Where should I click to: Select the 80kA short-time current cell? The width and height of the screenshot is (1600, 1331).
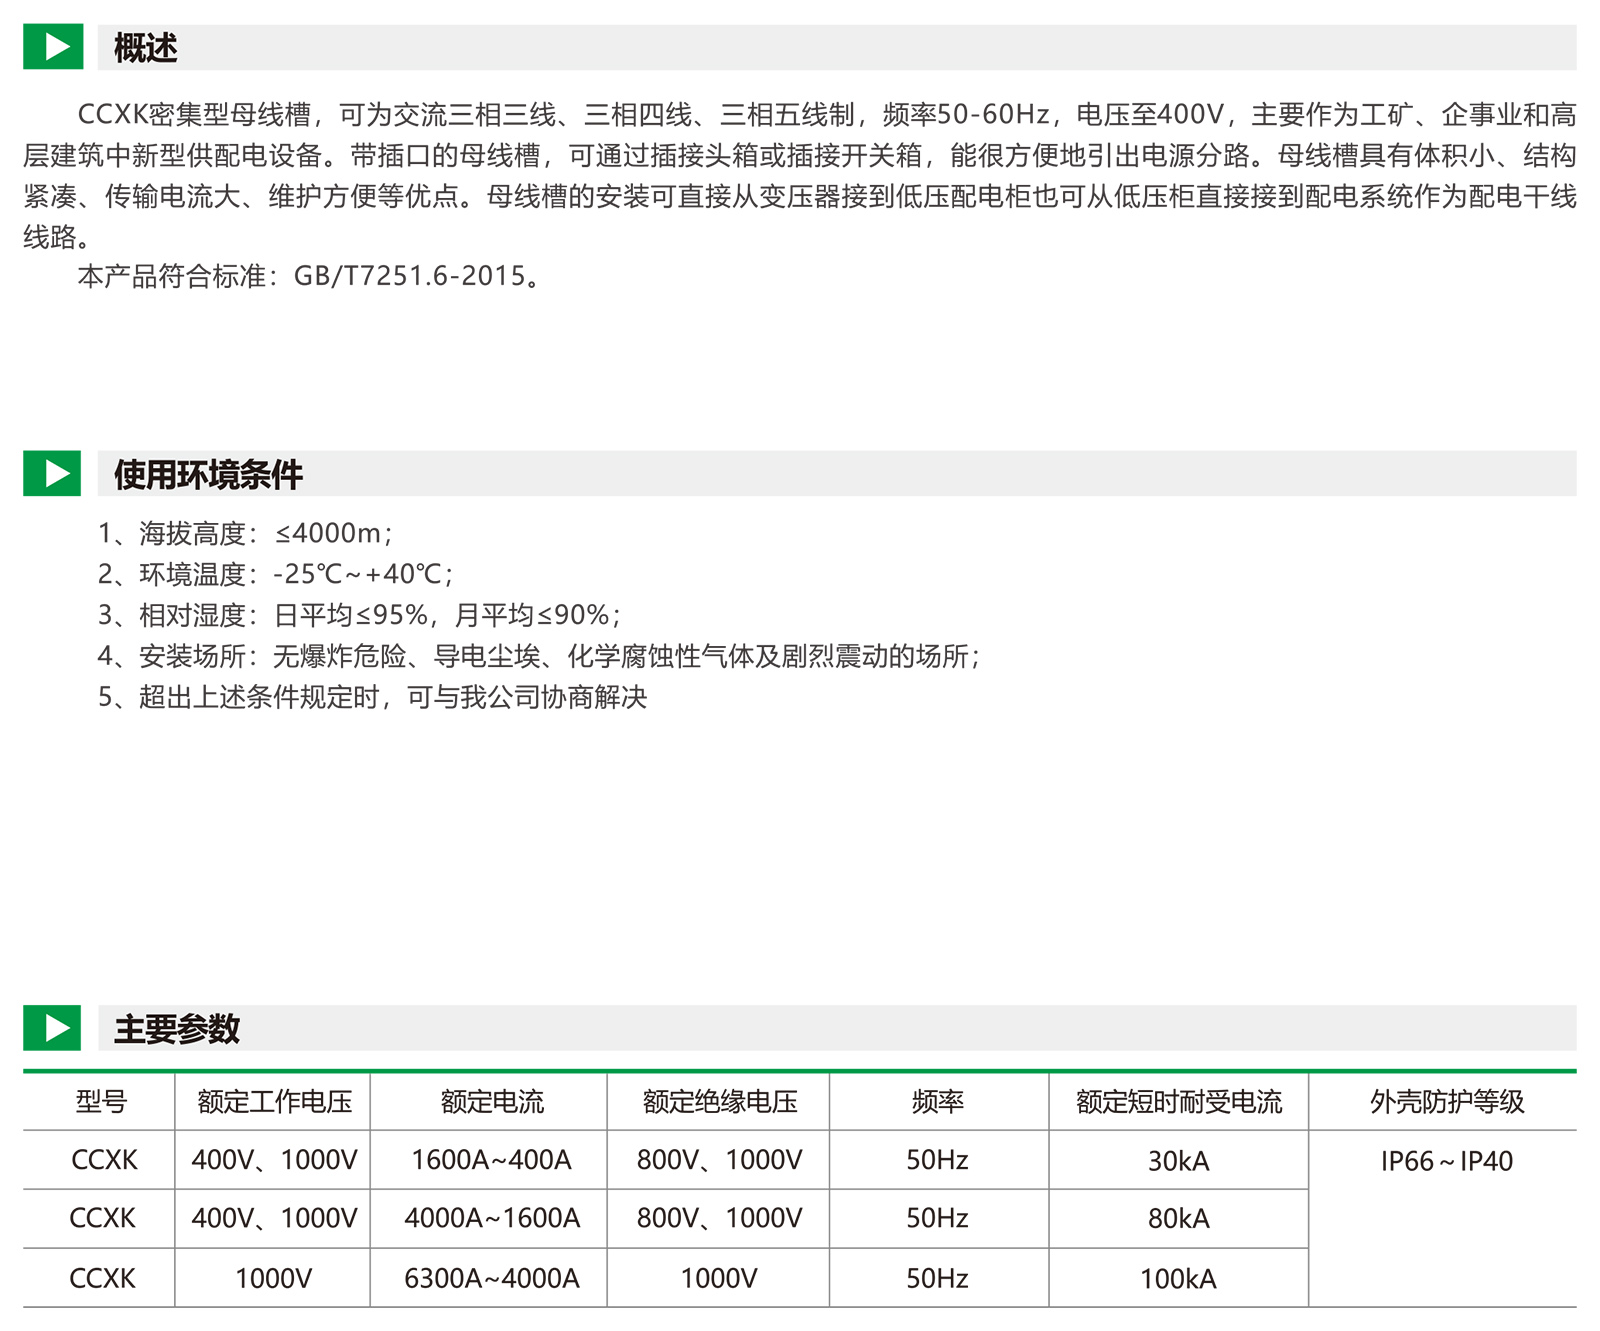(x=1178, y=1219)
